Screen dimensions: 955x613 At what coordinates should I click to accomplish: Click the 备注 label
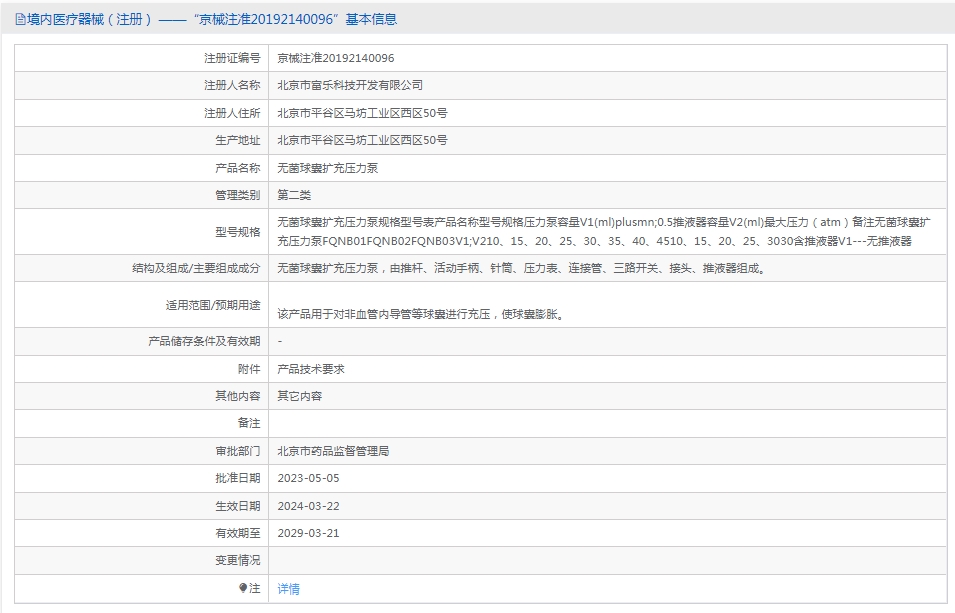tap(249, 423)
